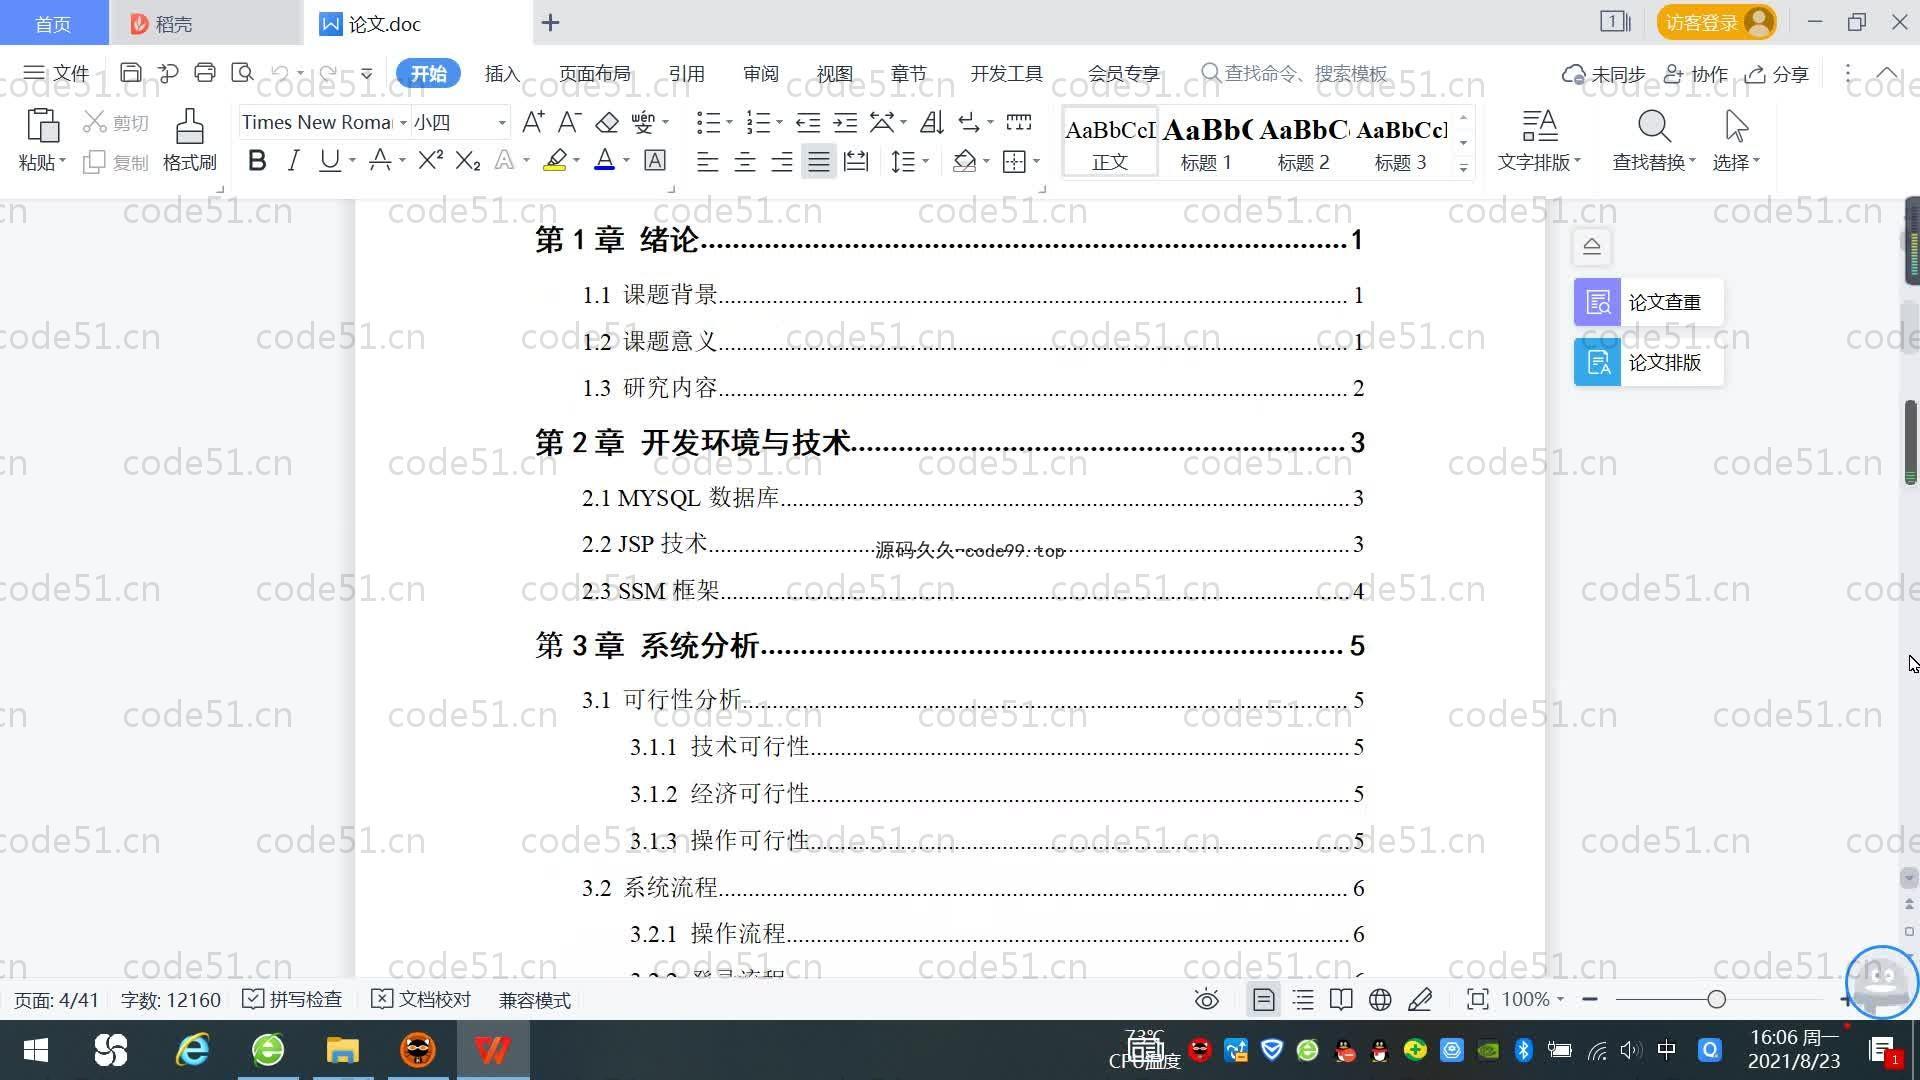
Task: Open the View tab
Action: 834,73
